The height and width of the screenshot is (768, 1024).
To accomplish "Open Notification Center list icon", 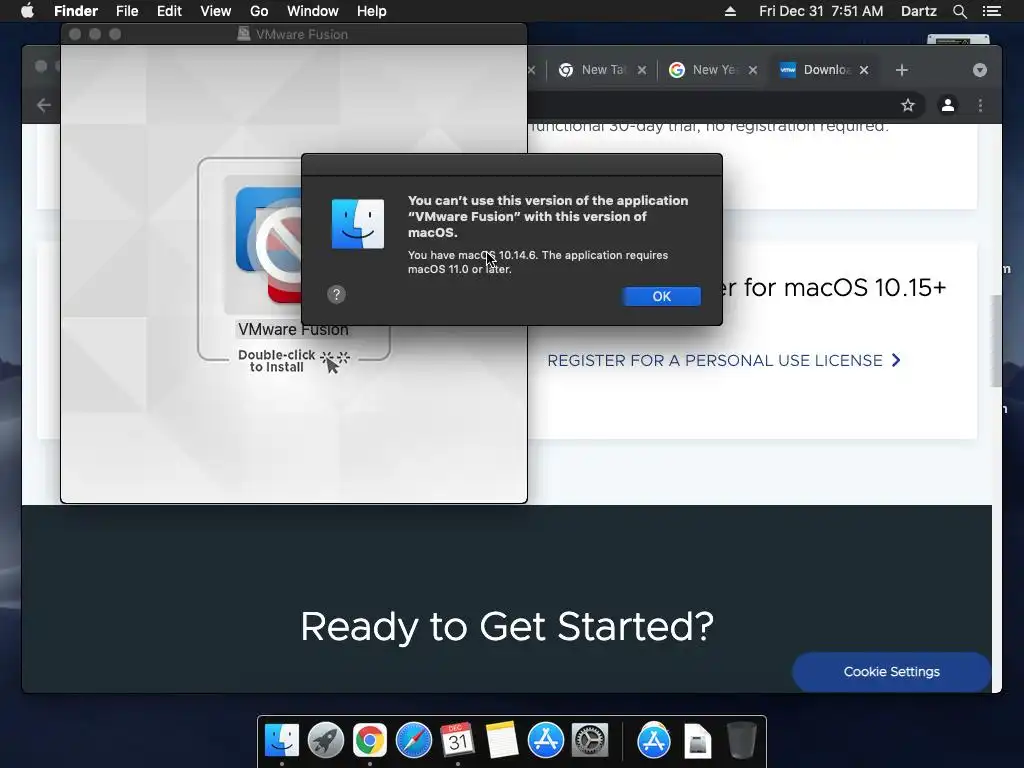I will click(x=991, y=11).
